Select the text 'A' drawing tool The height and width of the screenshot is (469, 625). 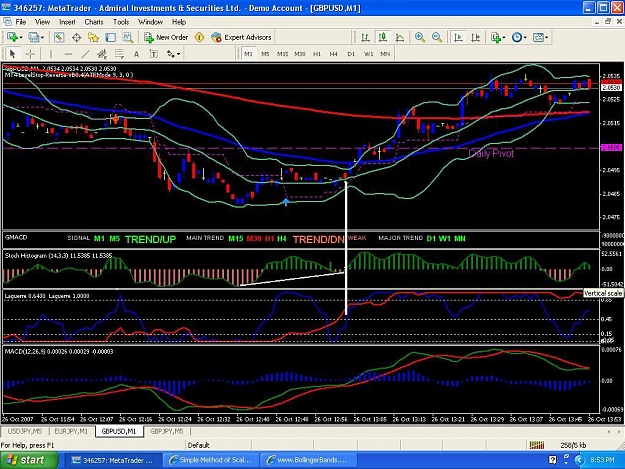point(136,54)
